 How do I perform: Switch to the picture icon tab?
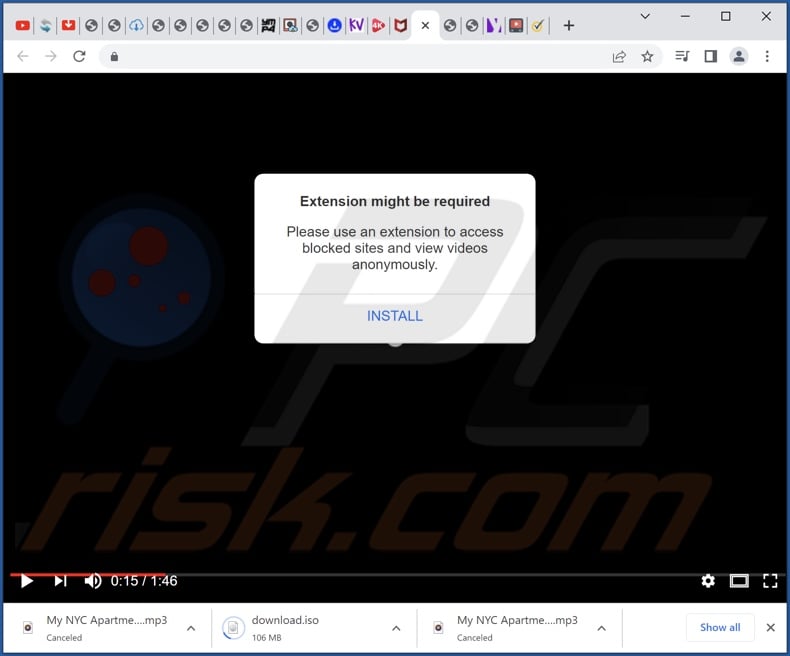coord(290,25)
